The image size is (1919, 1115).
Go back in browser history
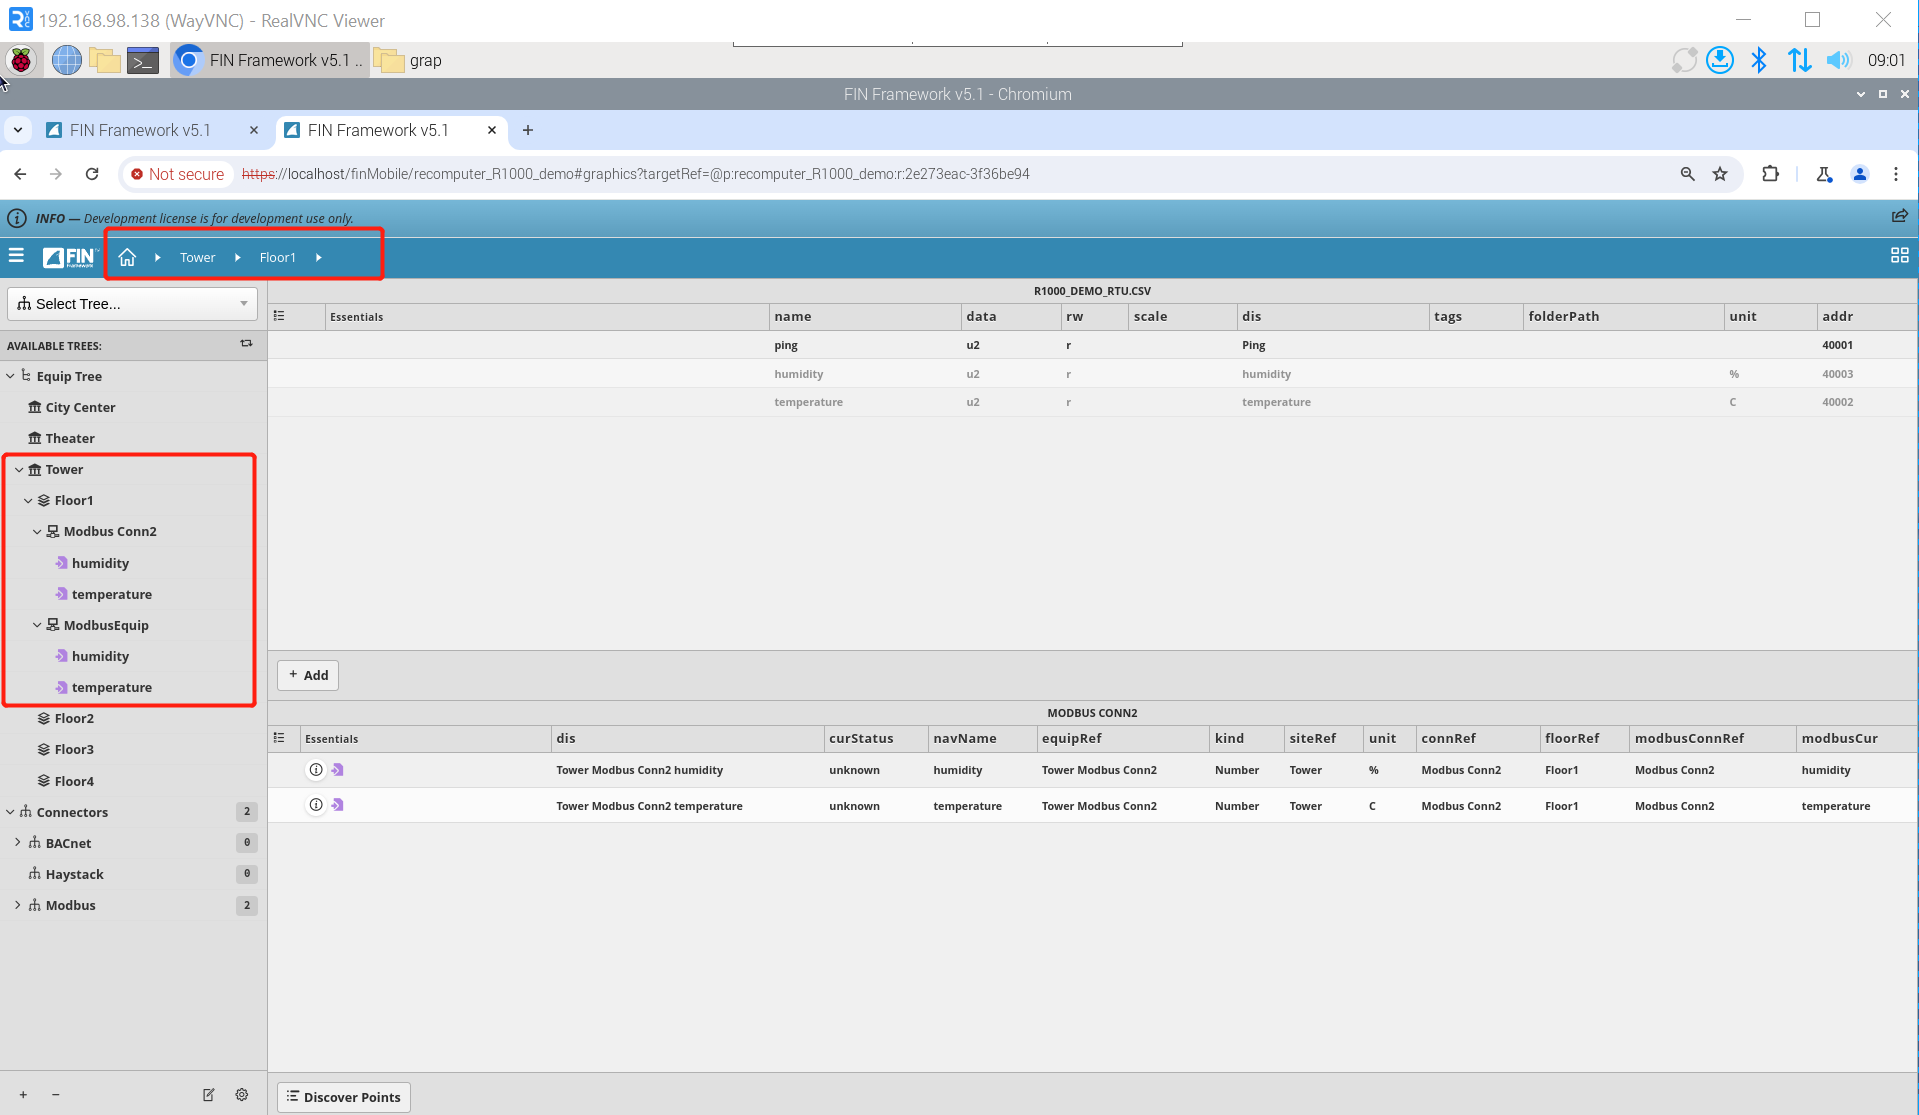(20, 174)
